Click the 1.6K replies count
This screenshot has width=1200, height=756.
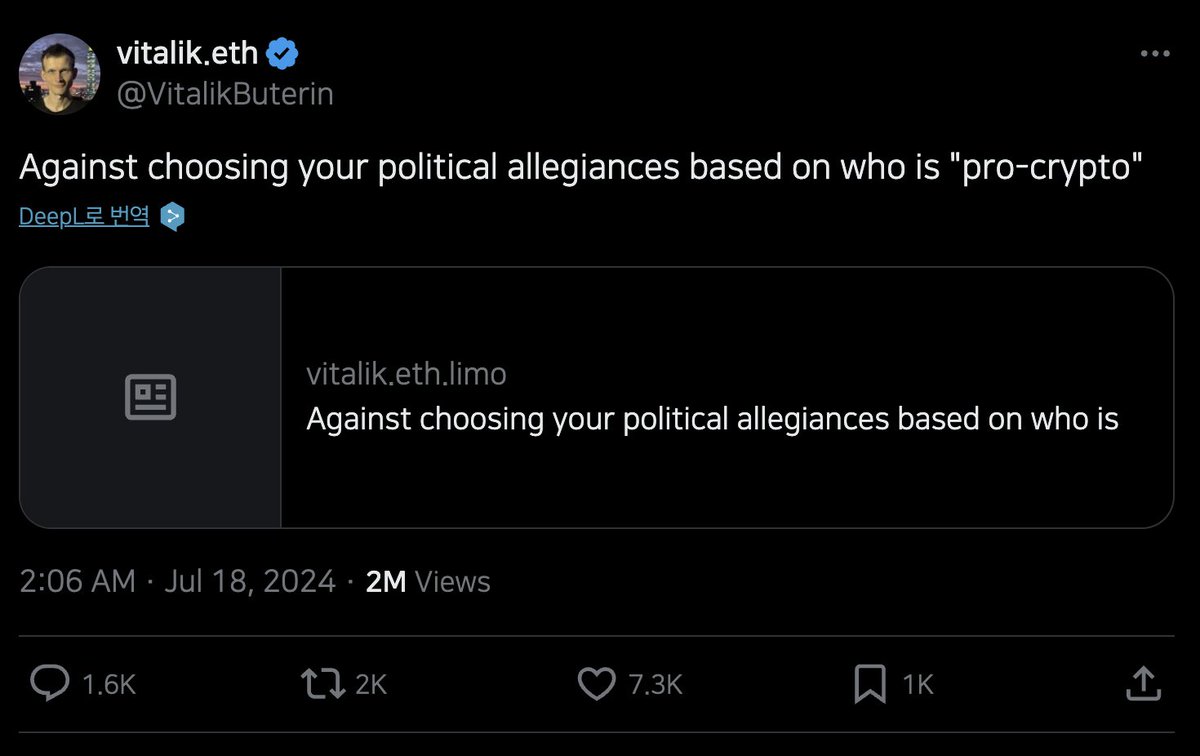click(109, 684)
